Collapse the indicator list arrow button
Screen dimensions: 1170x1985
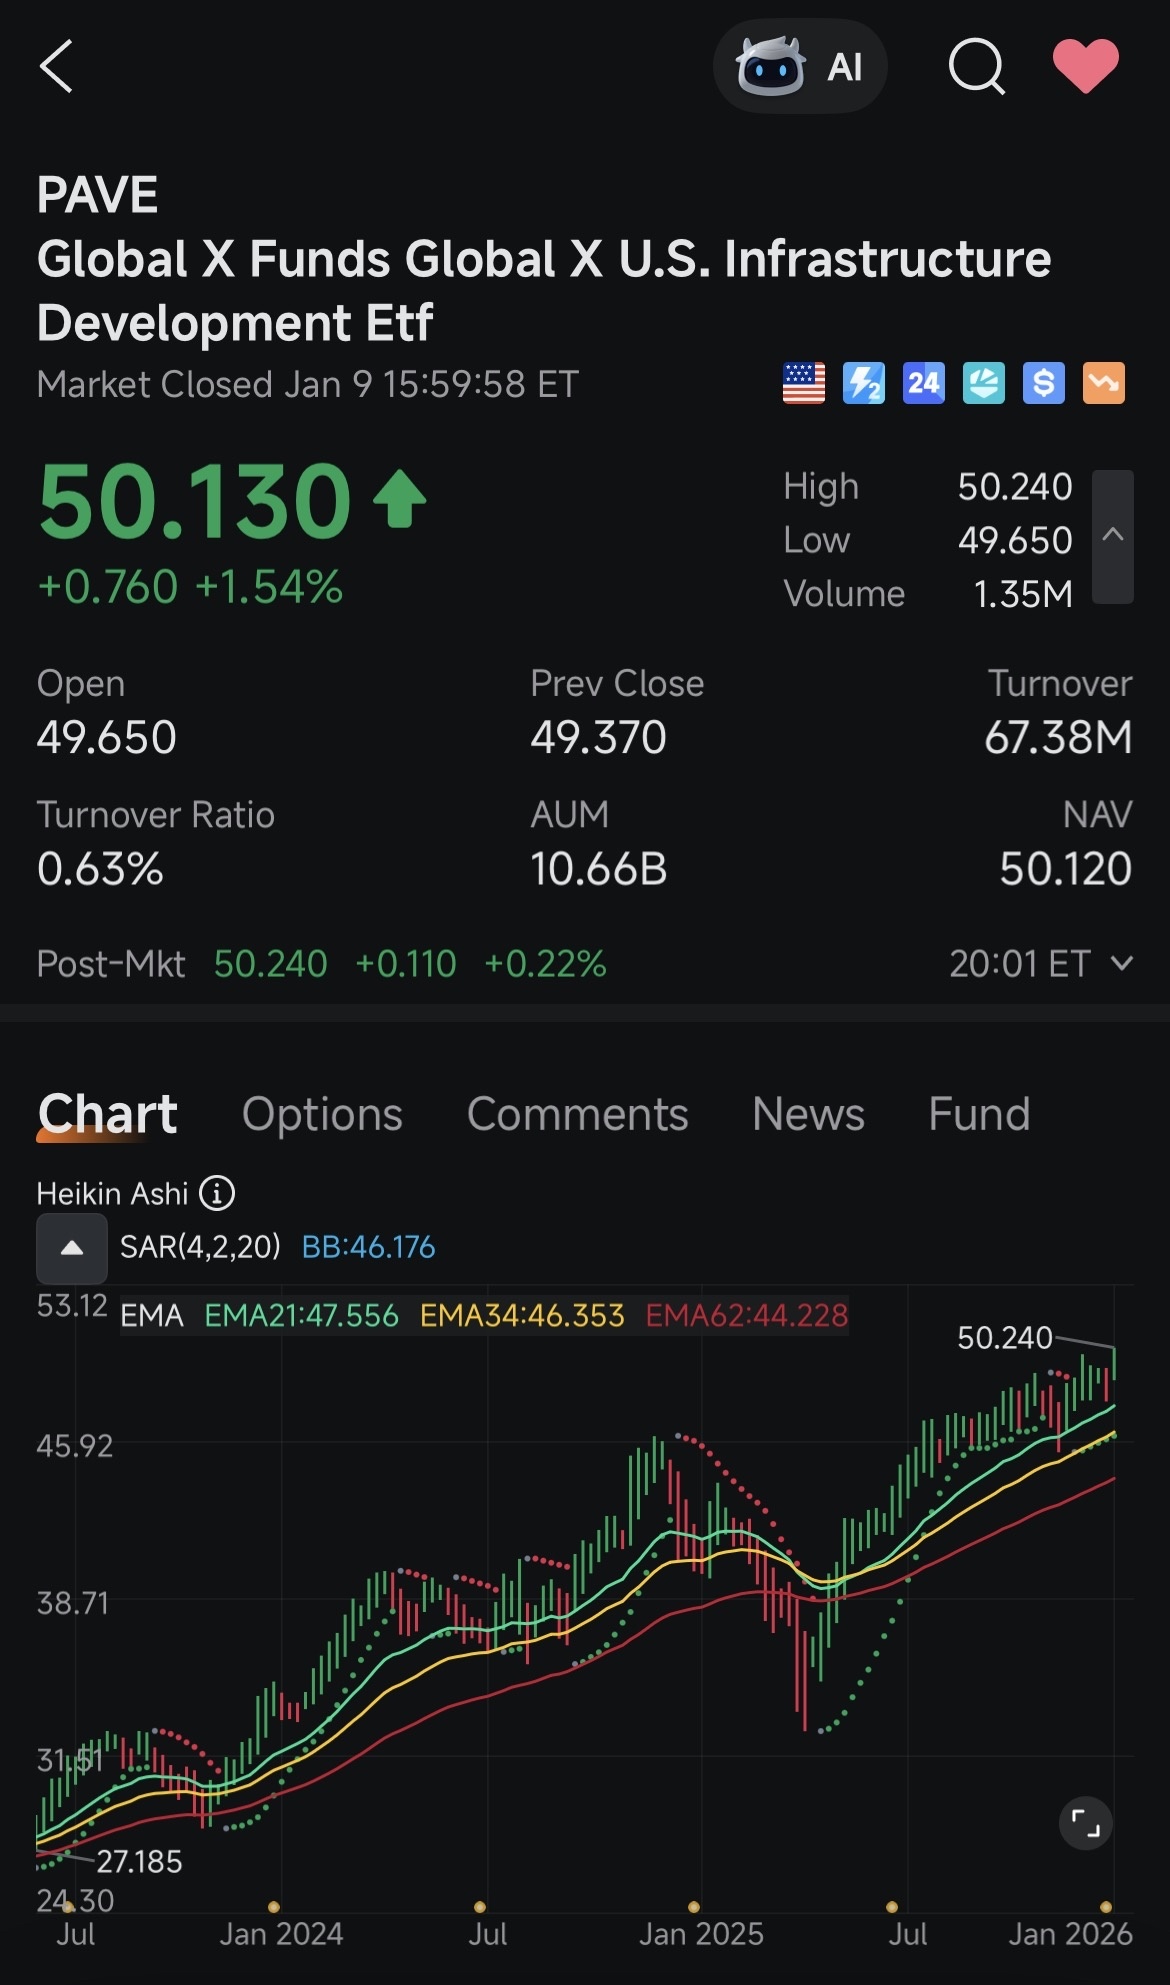click(x=72, y=1248)
